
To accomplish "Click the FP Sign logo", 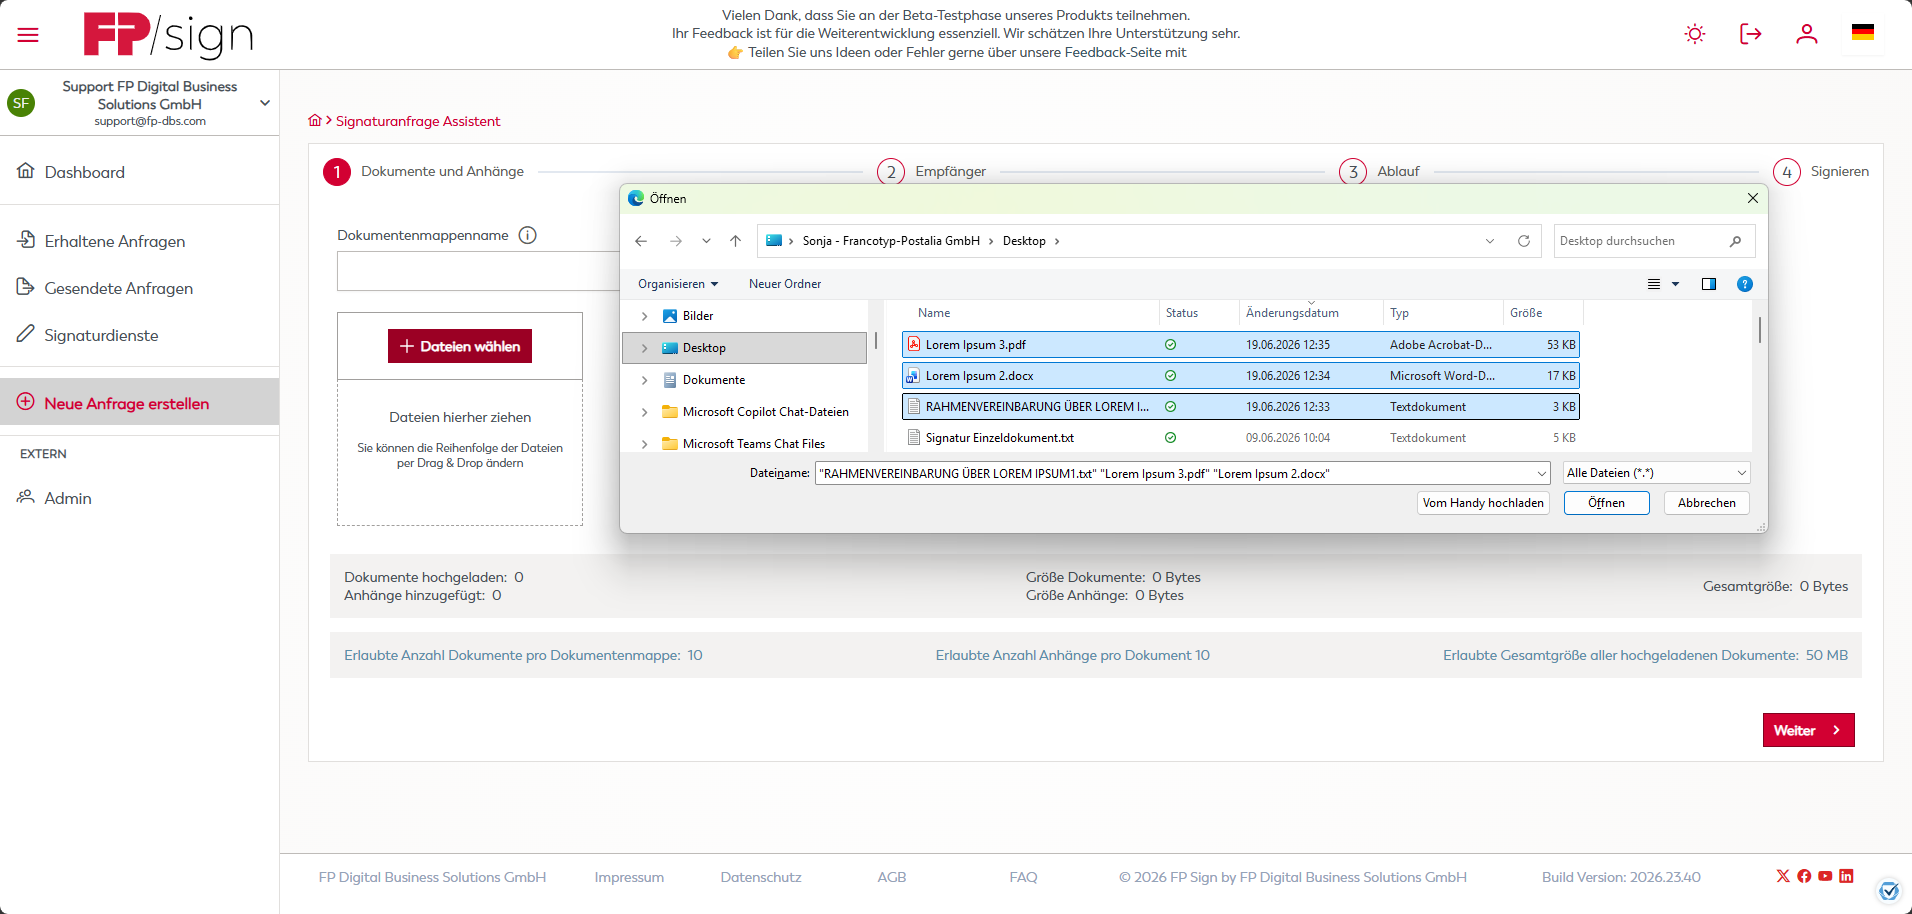I will [x=168, y=35].
